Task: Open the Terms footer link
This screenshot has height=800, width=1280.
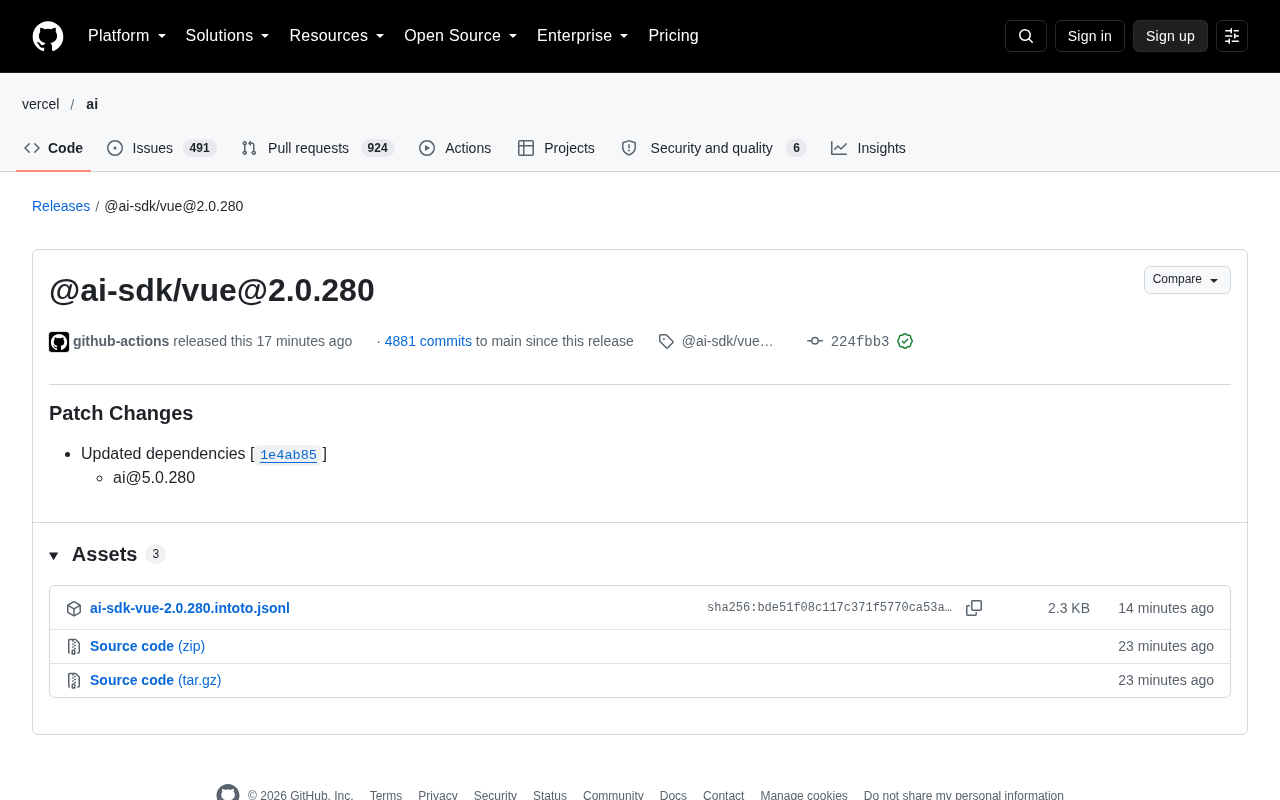Action: [386, 796]
